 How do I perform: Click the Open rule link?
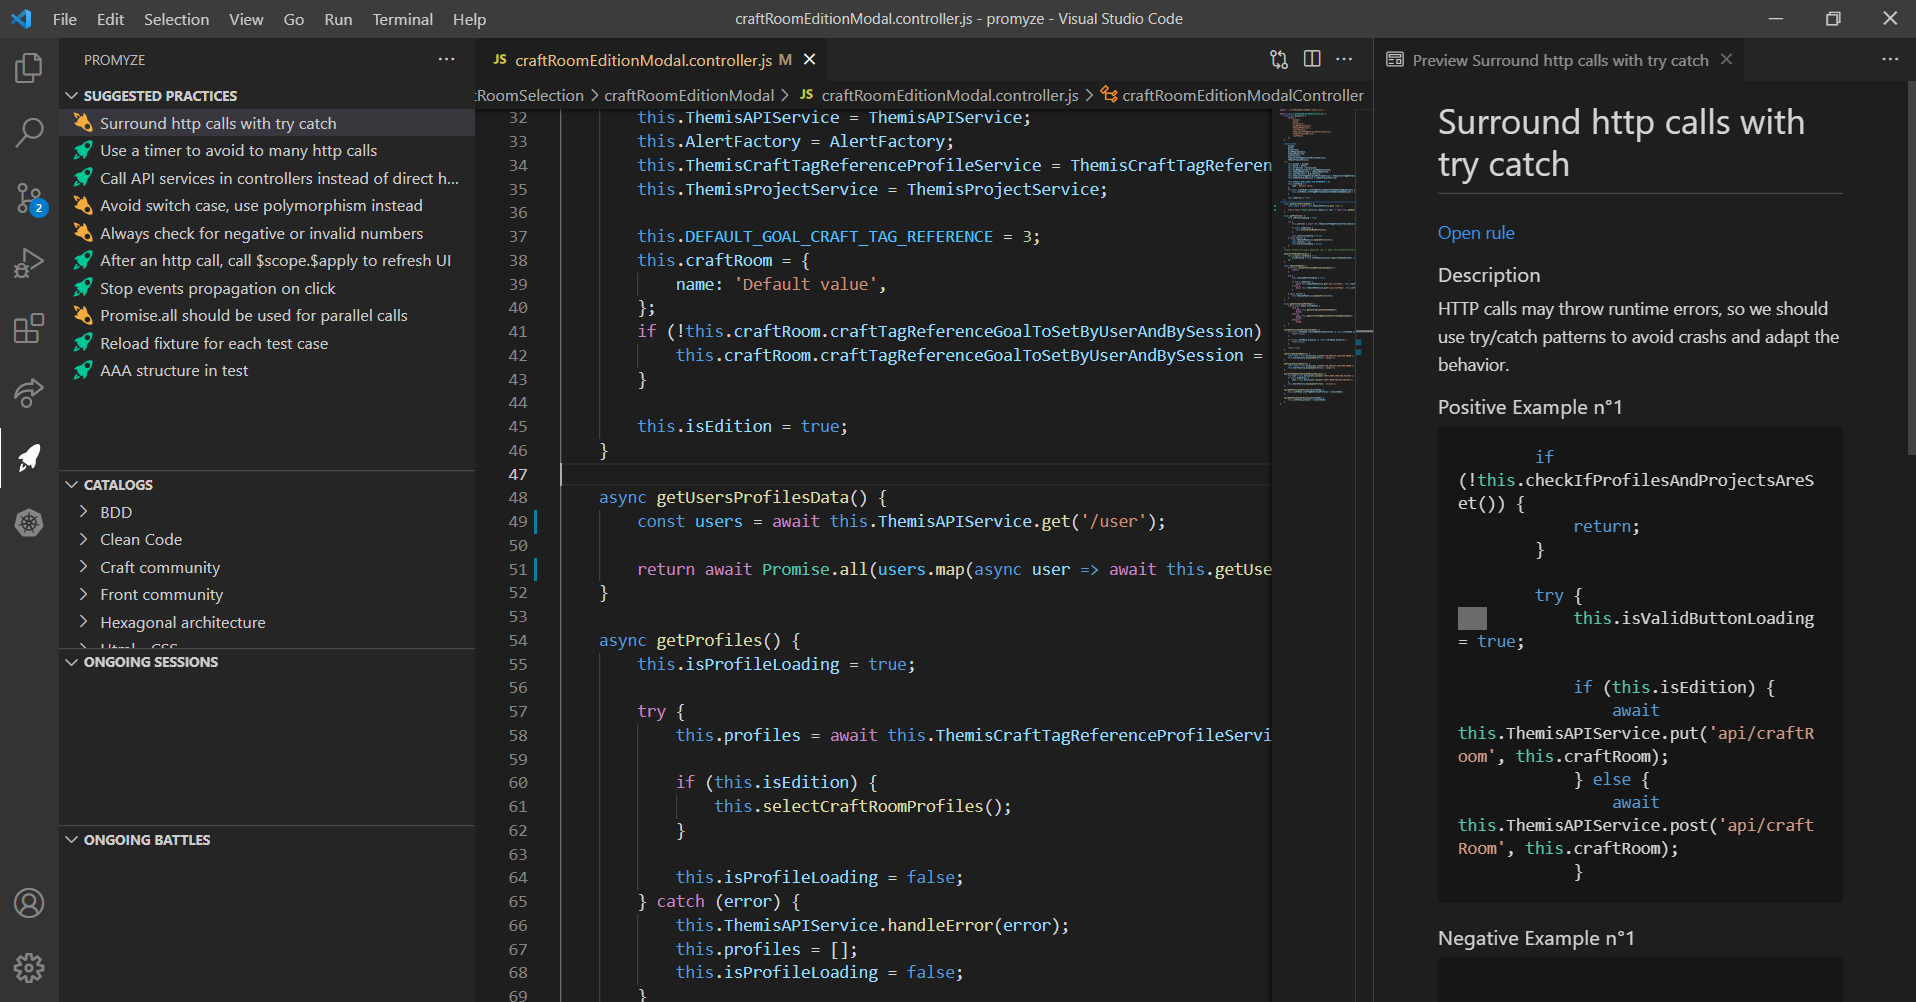coord(1475,233)
